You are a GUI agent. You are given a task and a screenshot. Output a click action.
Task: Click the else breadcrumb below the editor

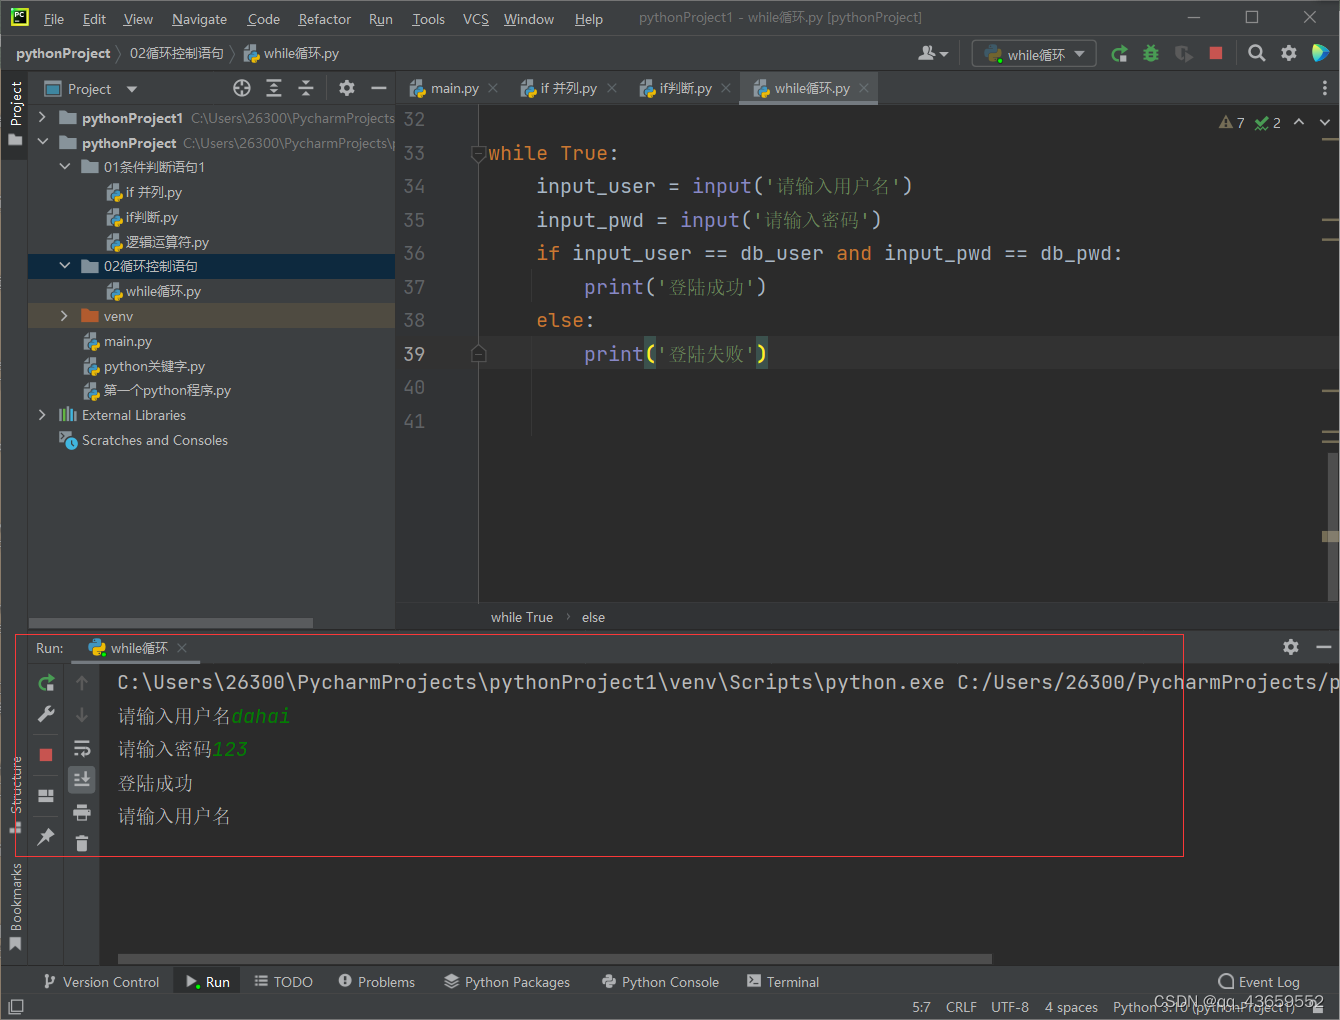(593, 617)
